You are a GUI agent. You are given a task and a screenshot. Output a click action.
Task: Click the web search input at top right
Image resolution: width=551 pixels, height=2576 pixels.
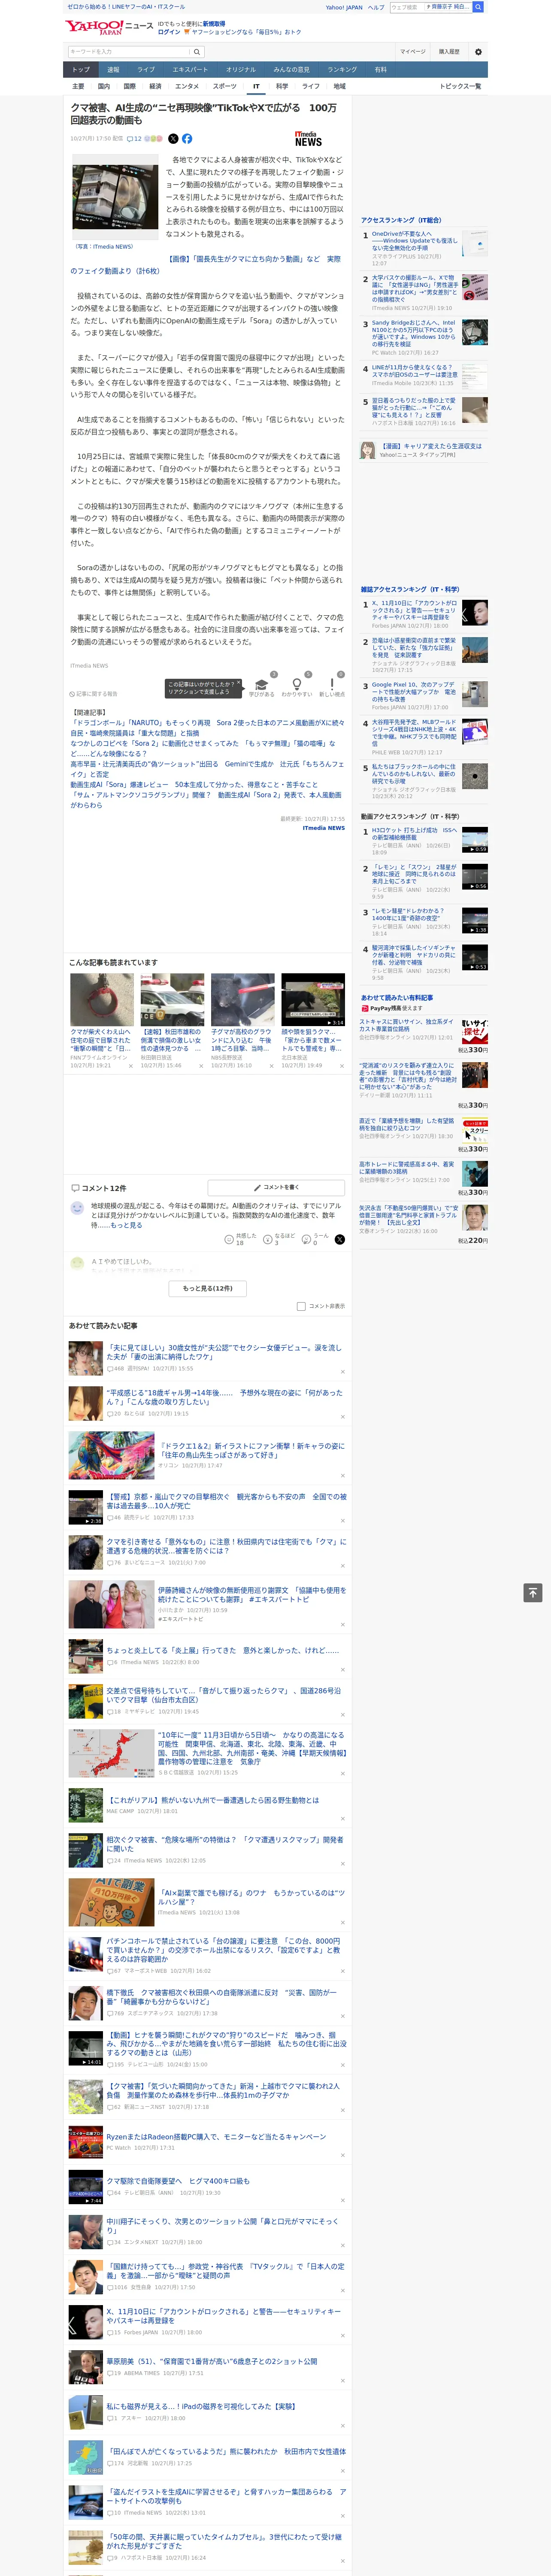click(407, 7)
